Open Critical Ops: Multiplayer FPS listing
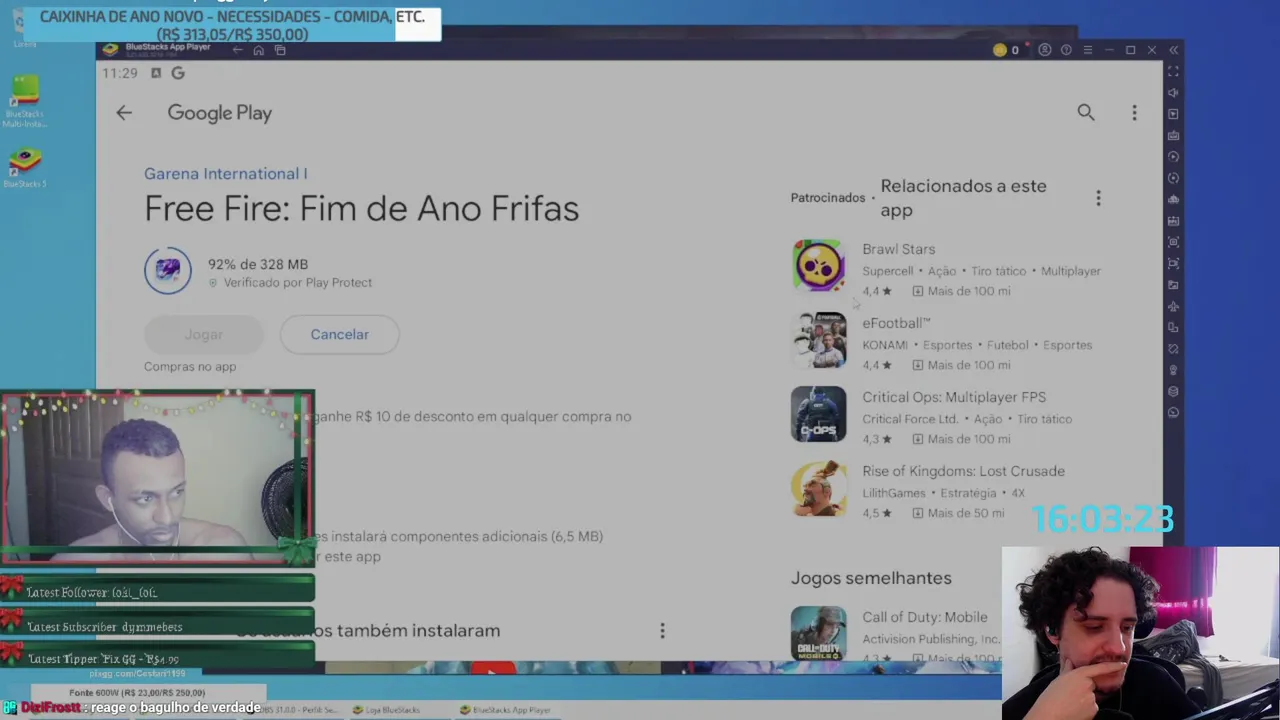Viewport: 1280px width, 720px height. point(946,417)
